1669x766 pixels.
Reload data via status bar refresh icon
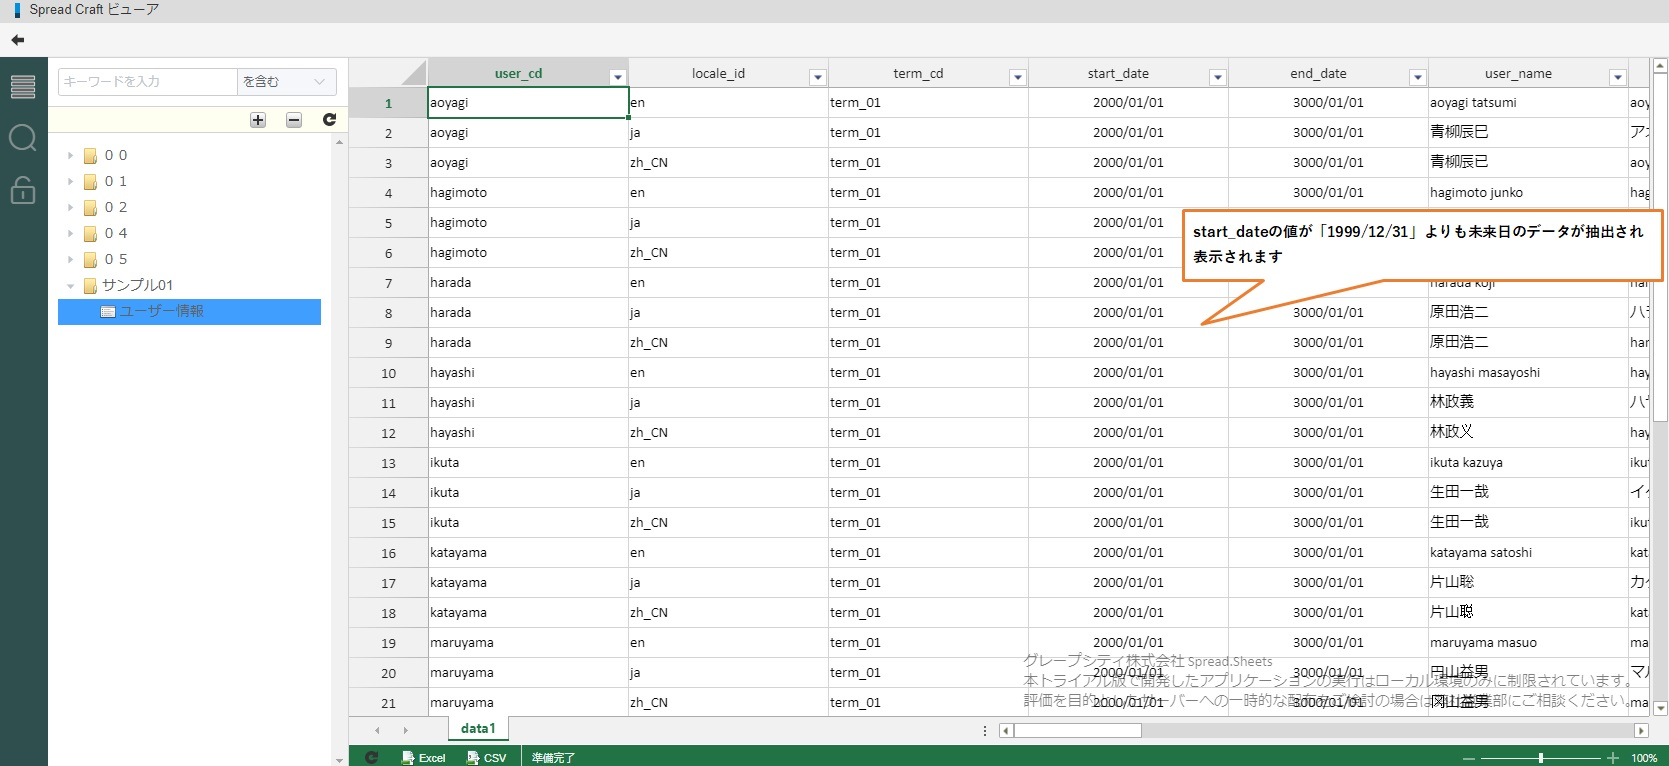pyautogui.click(x=371, y=758)
